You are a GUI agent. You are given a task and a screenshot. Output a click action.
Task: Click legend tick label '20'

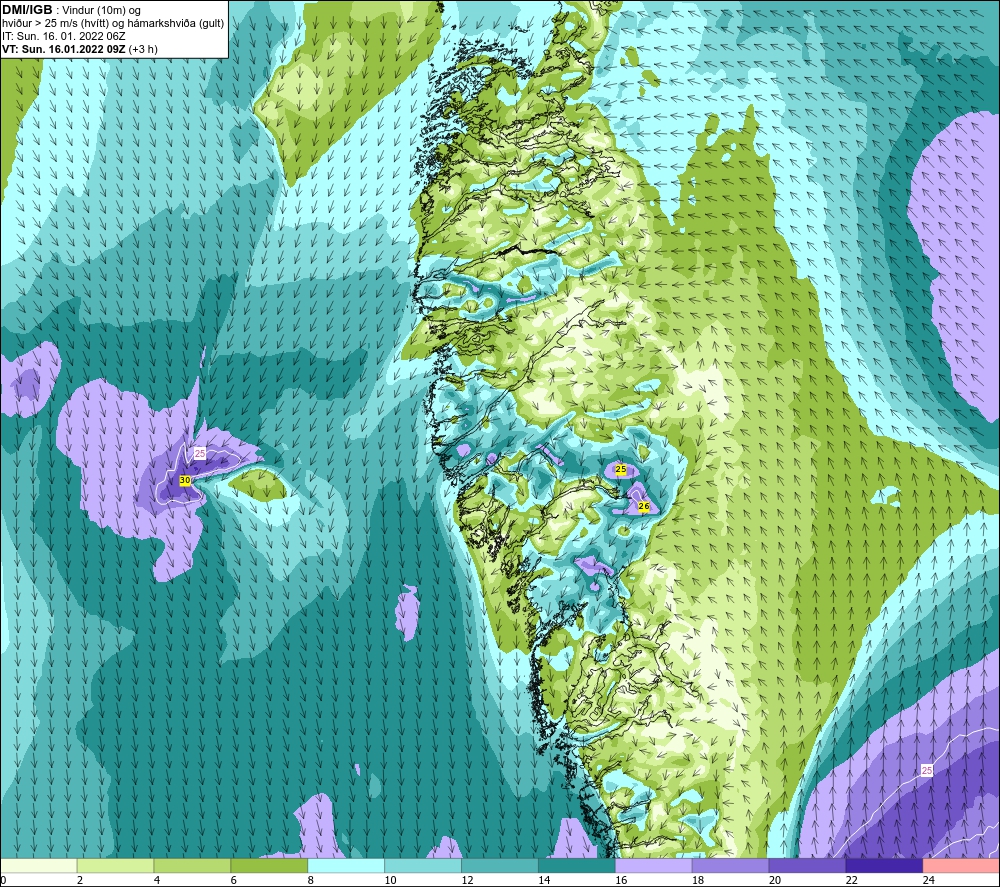[x=774, y=880]
